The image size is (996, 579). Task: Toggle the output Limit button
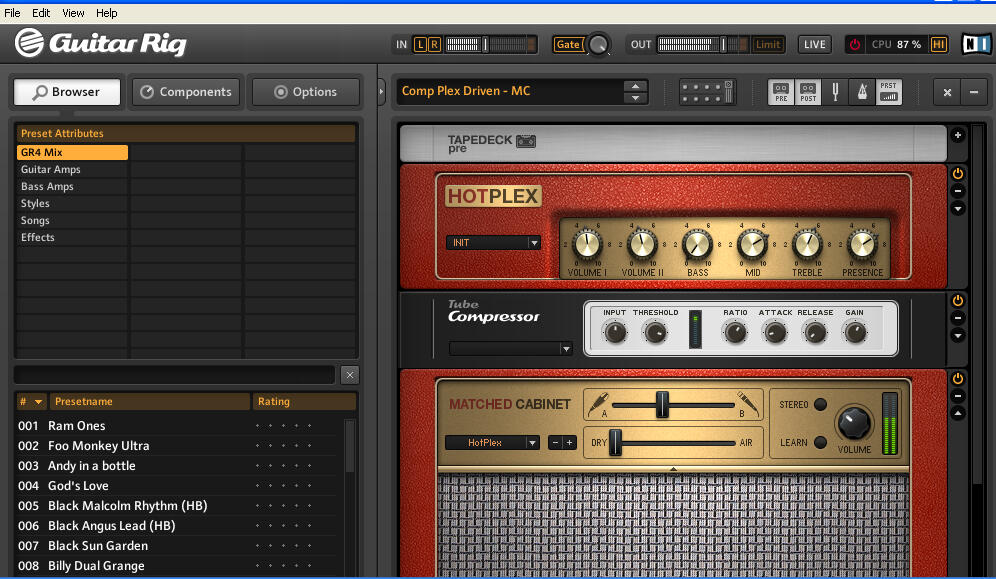coord(767,44)
